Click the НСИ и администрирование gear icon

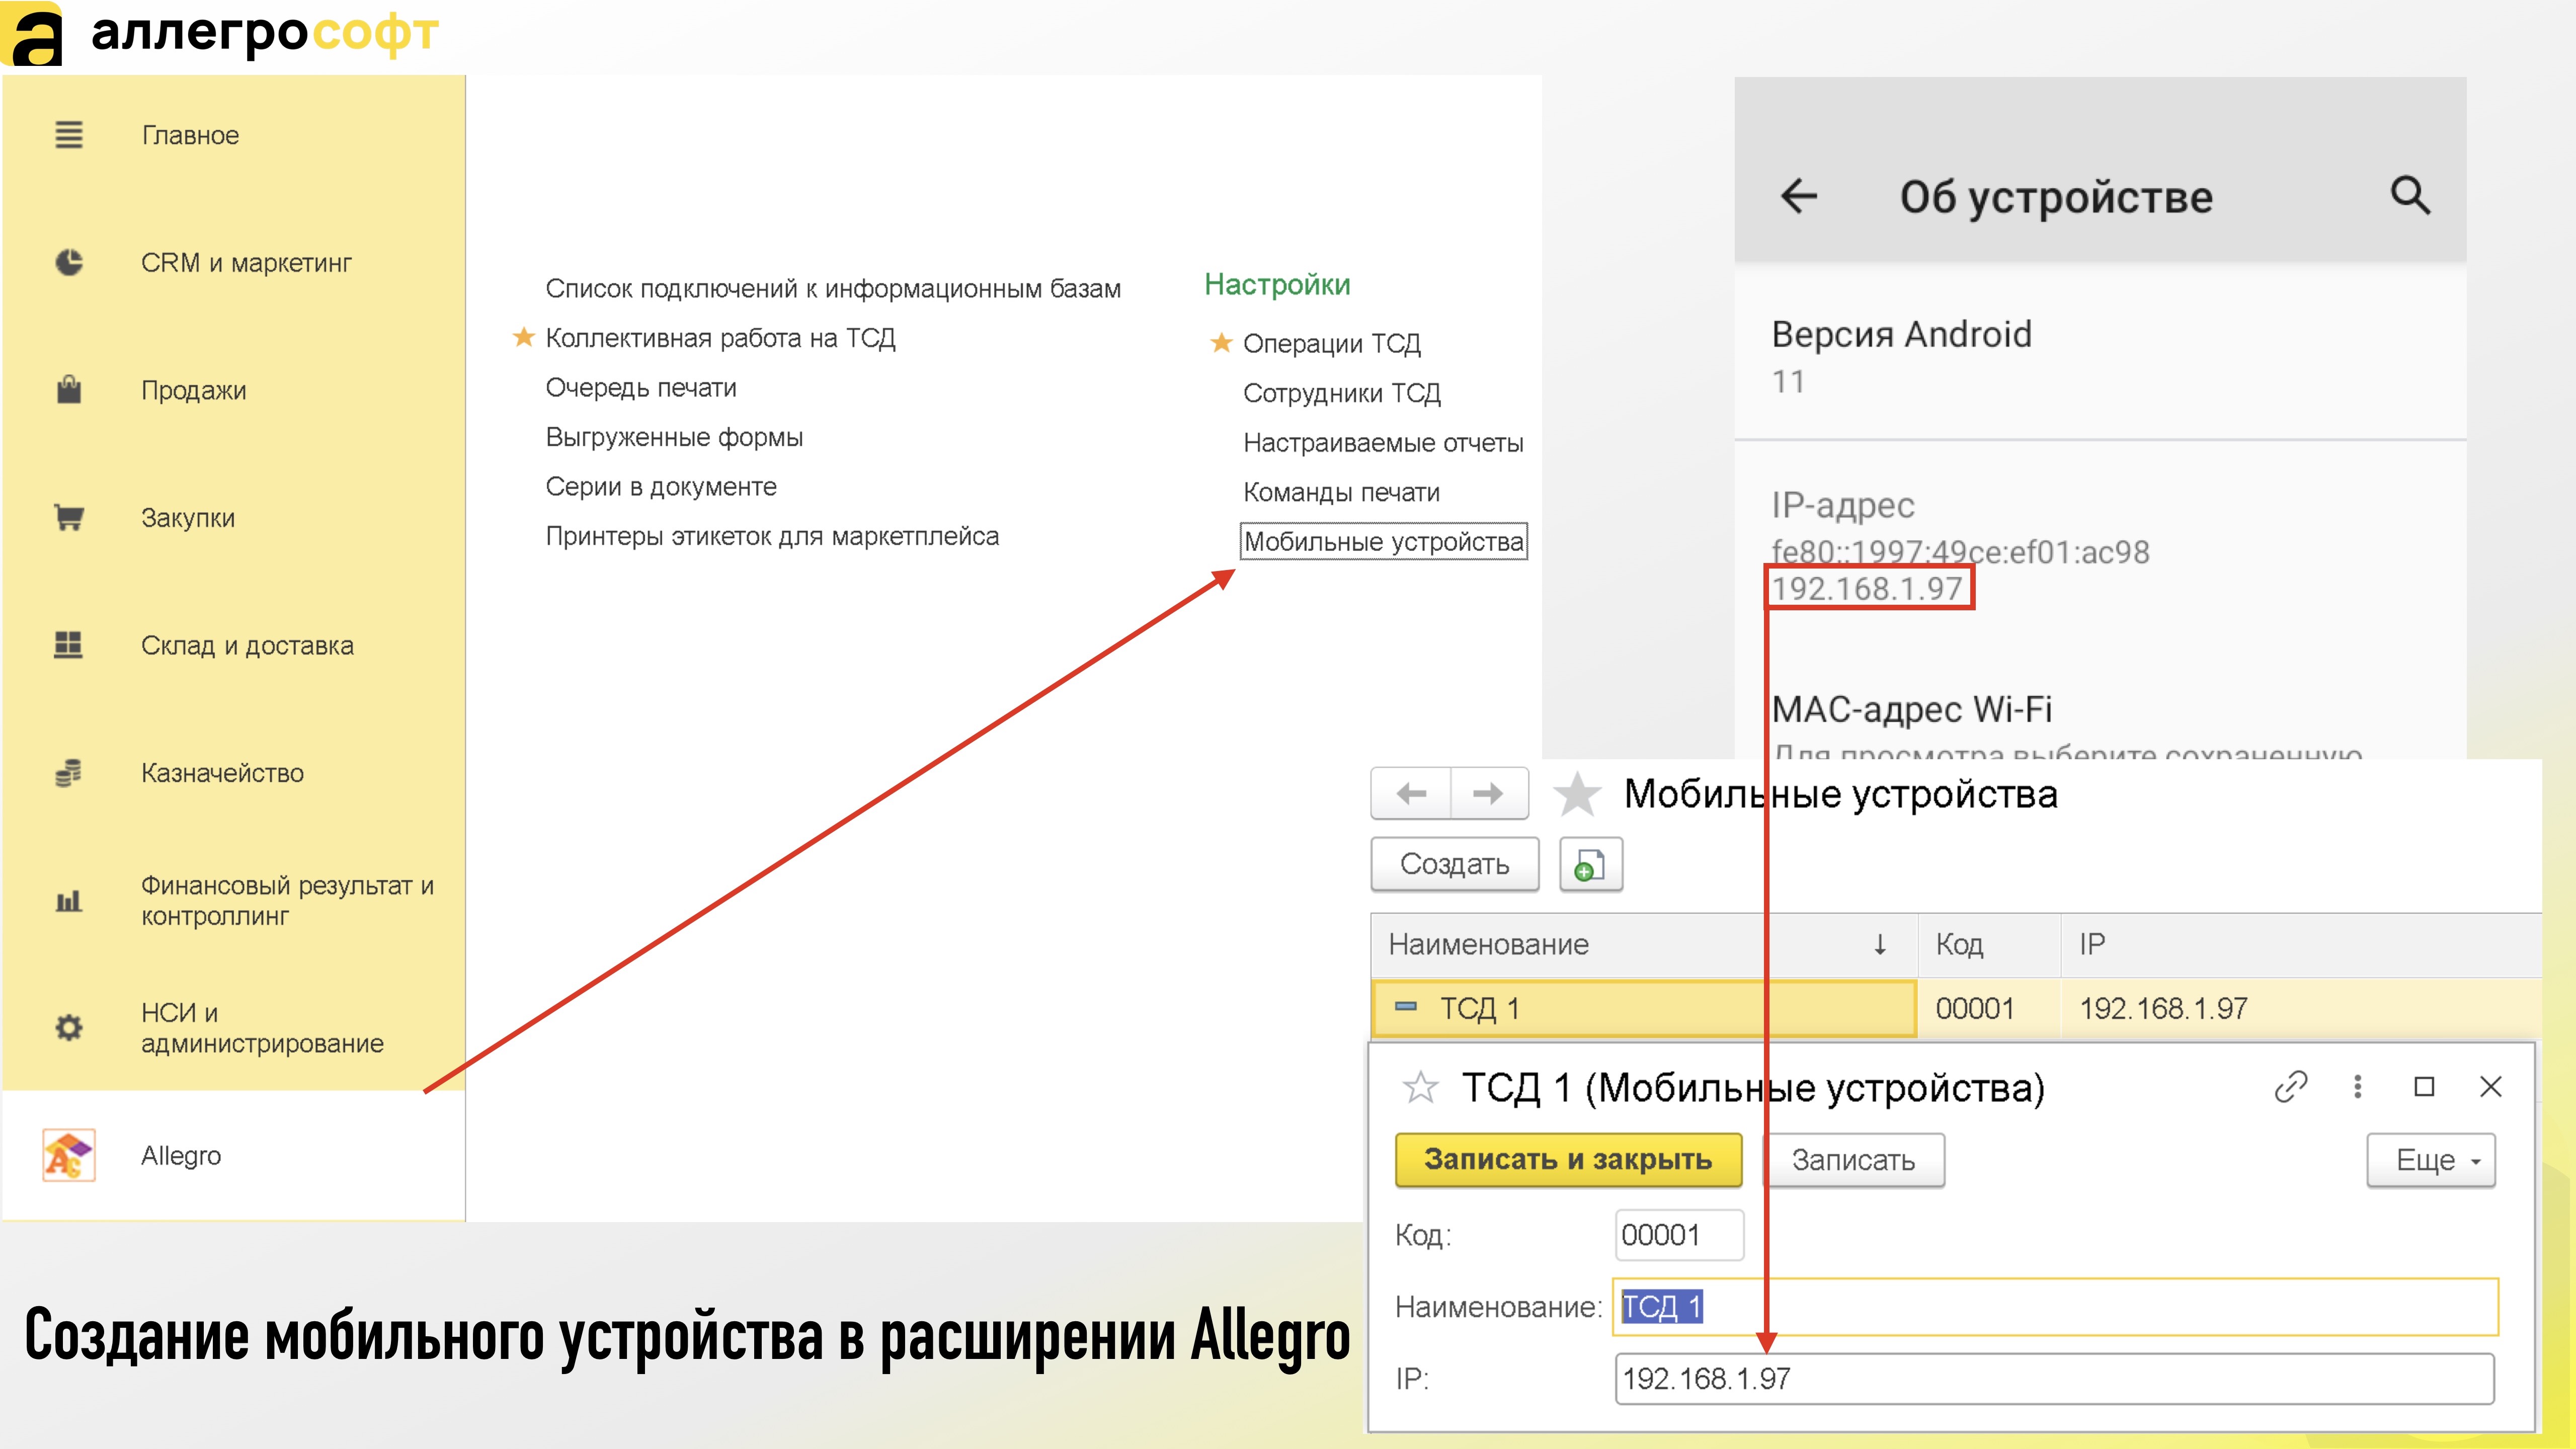click(68, 1028)
